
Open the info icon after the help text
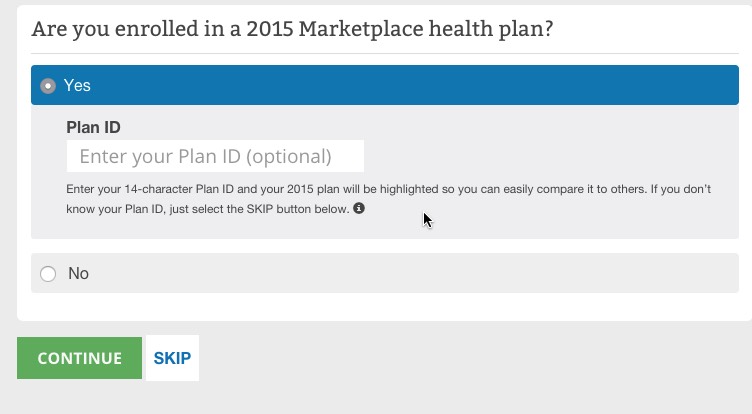click(x=359, y=209)
